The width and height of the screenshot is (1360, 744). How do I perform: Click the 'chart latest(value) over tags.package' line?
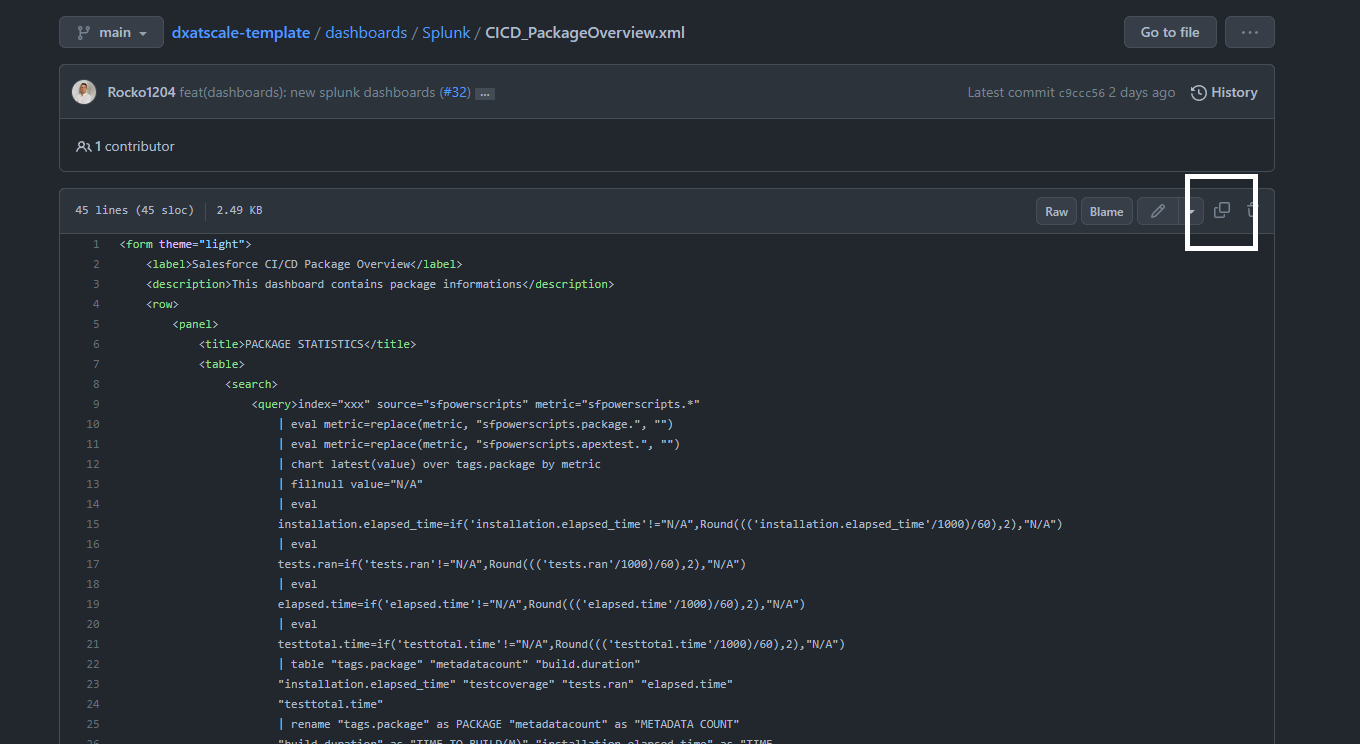440,464
